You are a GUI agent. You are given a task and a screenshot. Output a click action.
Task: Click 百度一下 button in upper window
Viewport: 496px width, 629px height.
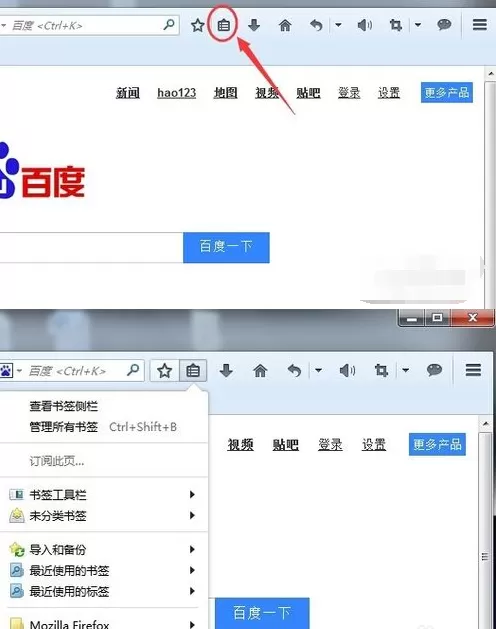tap(226, 248)
